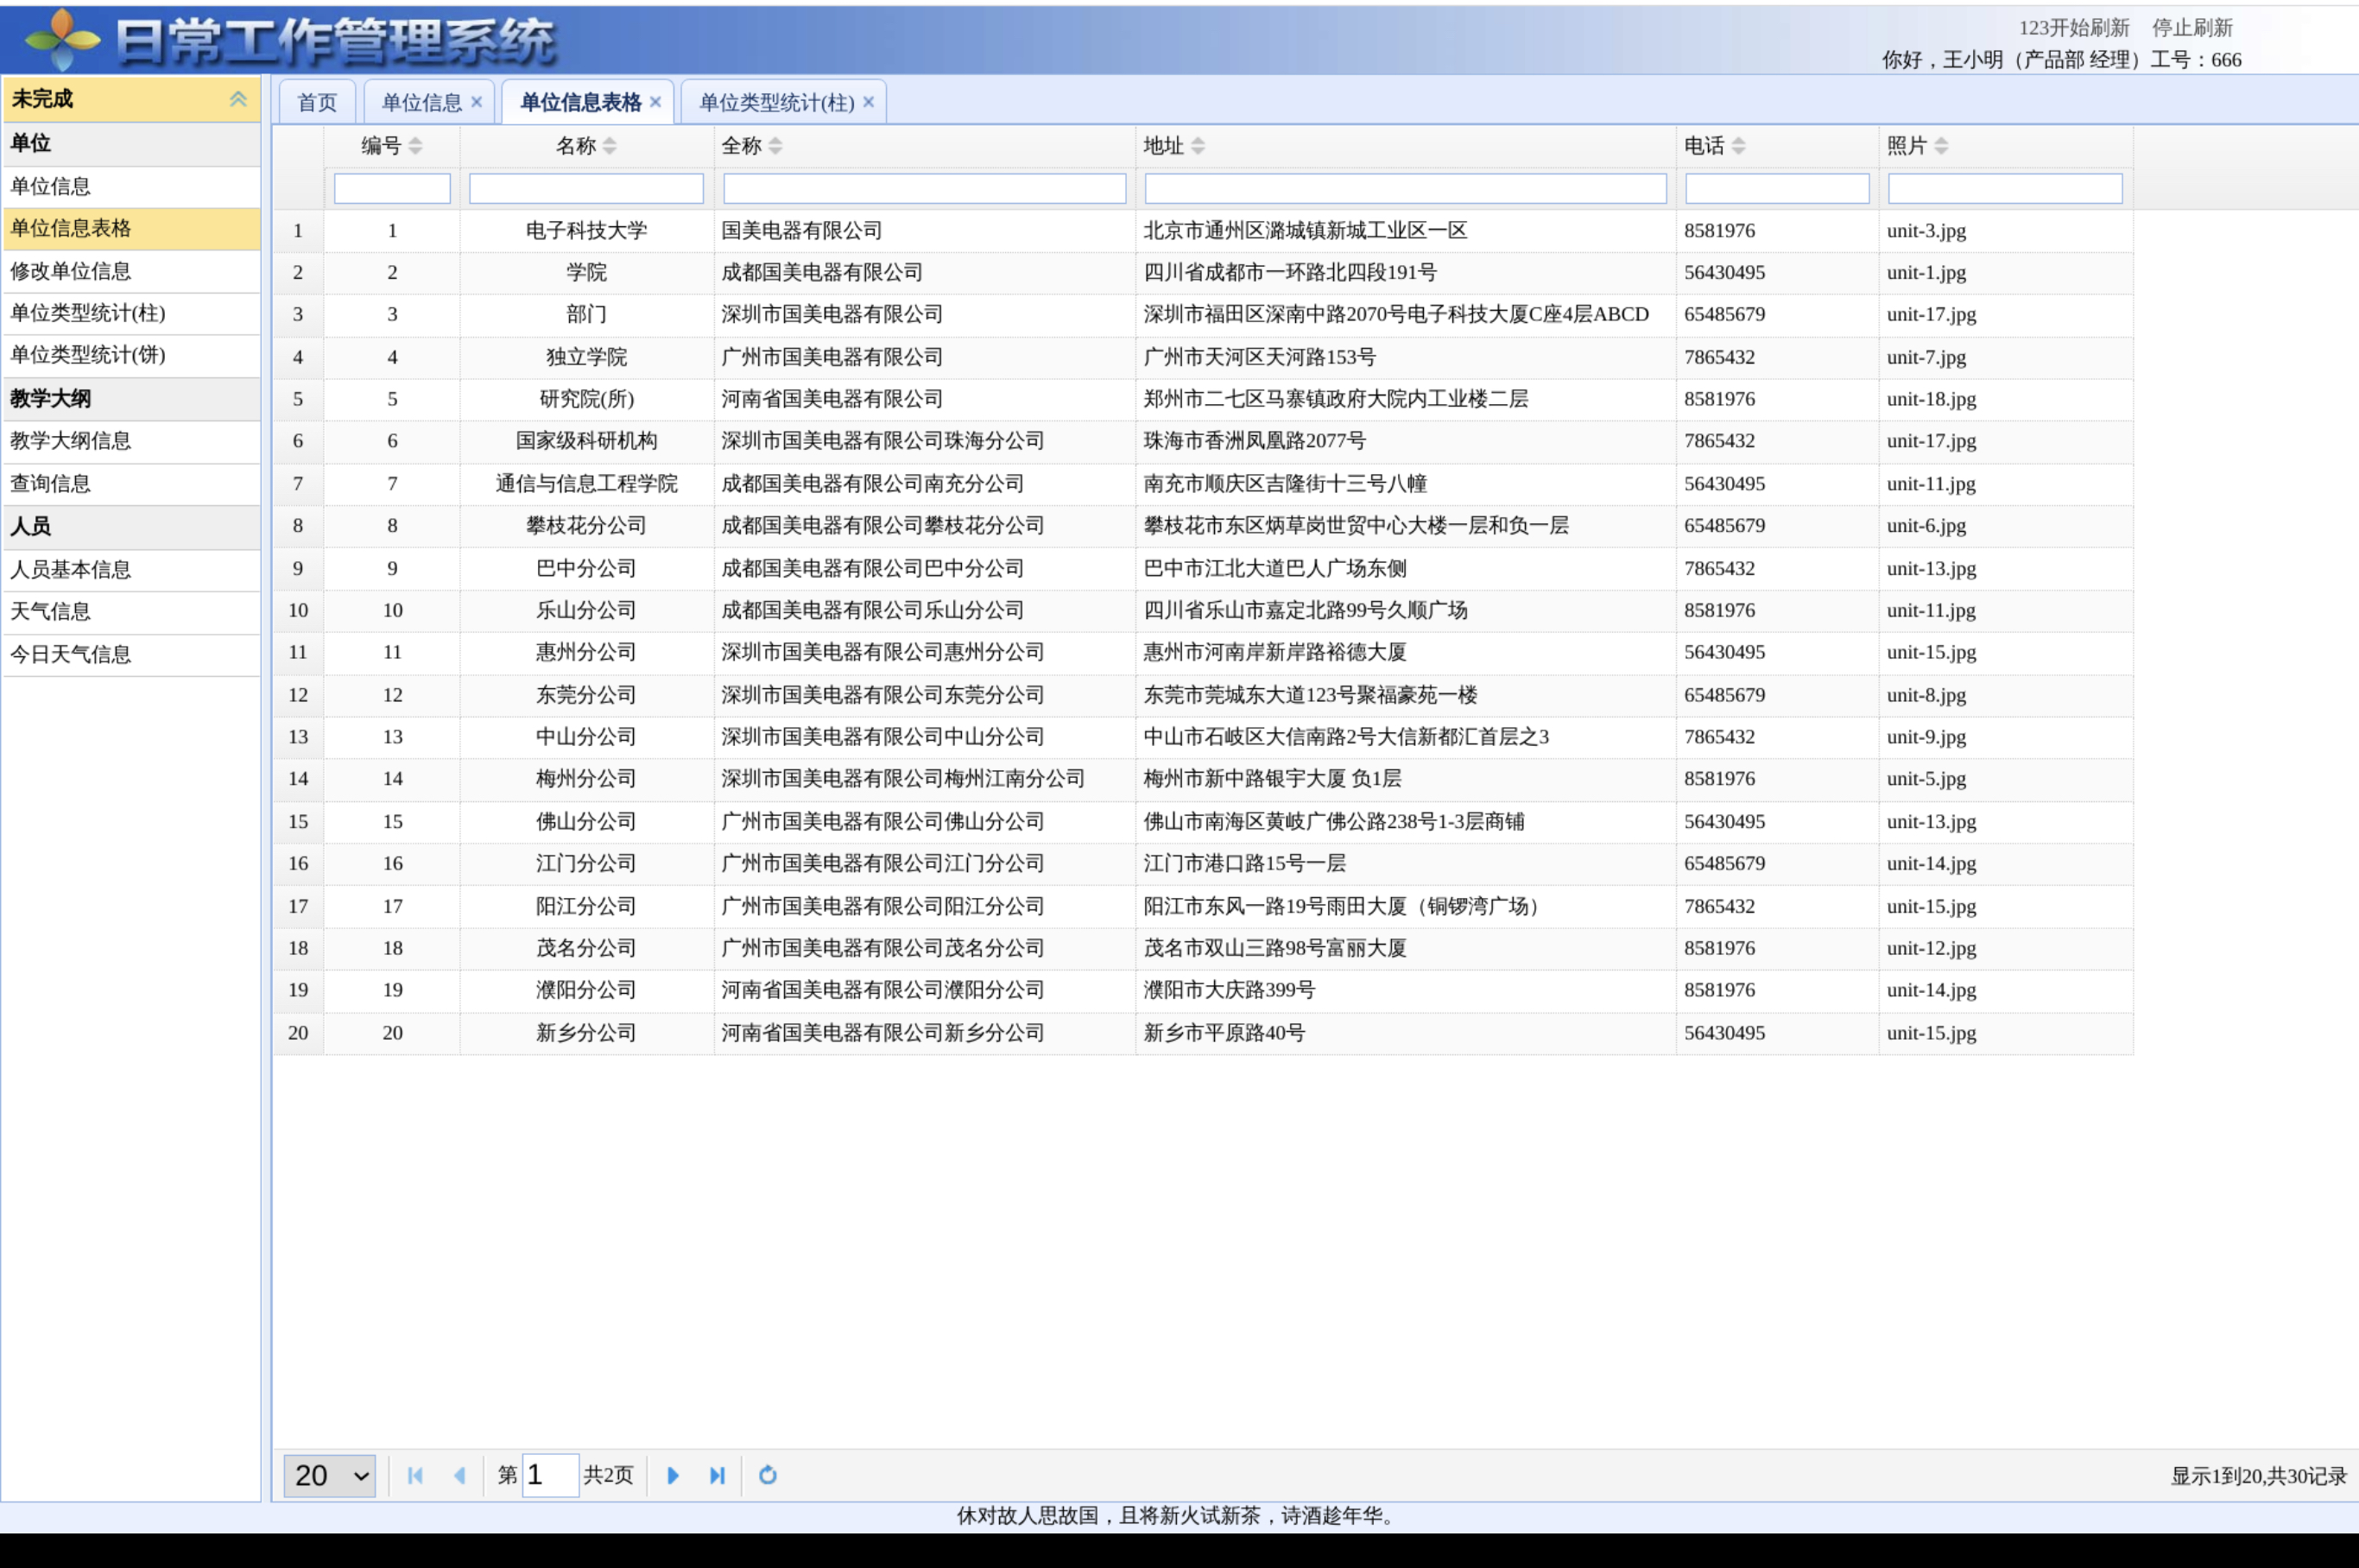Sort by 编号 column arrows
This screenshot has height=1568, width=2359.
(x=416, y=146)
